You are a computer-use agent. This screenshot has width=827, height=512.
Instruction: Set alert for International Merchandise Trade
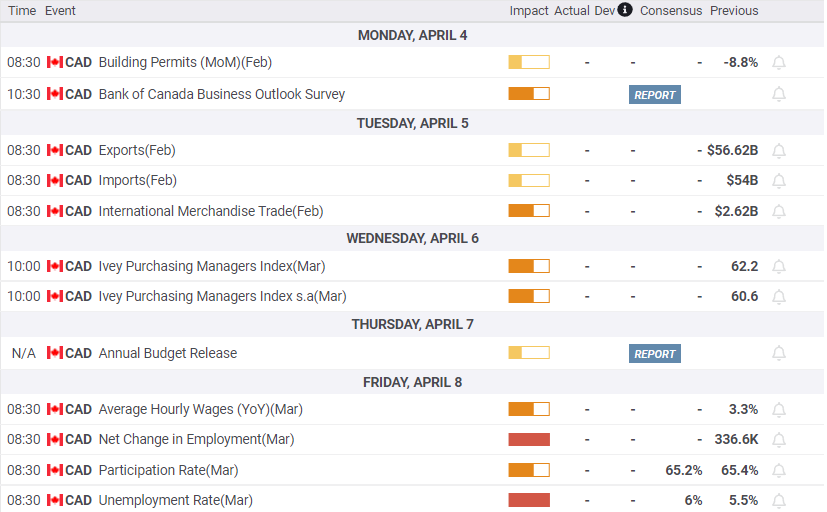pyautogui.click(x=778, y=211)
